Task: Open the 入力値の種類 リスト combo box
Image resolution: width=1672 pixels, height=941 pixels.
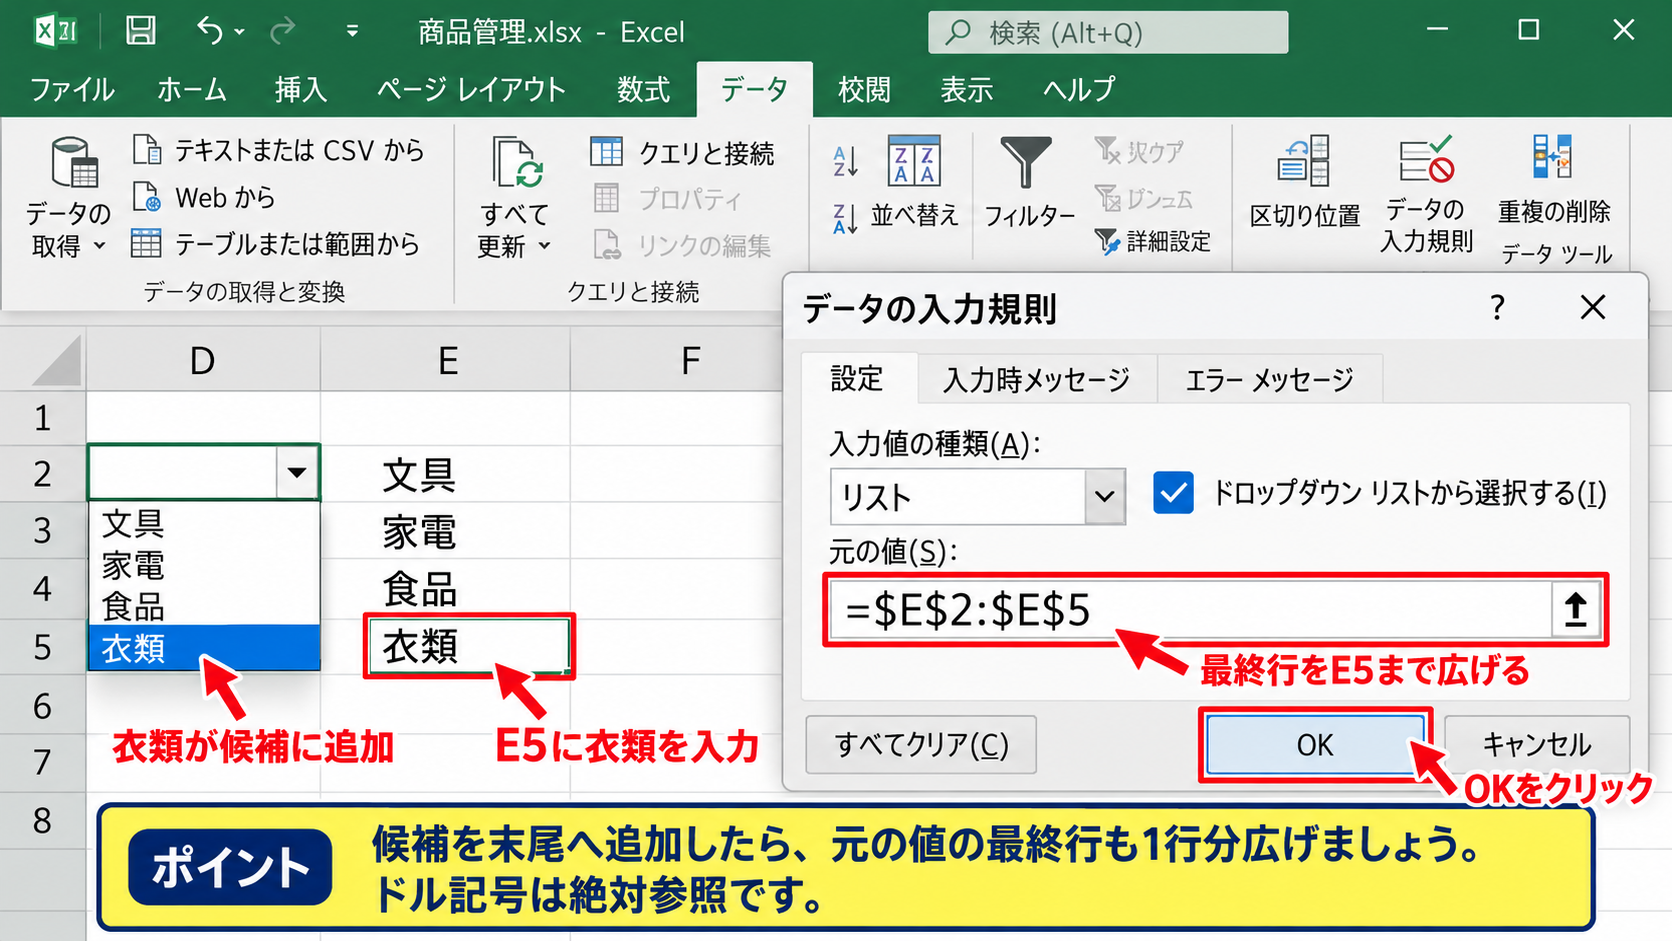Action: click(977, 496)
